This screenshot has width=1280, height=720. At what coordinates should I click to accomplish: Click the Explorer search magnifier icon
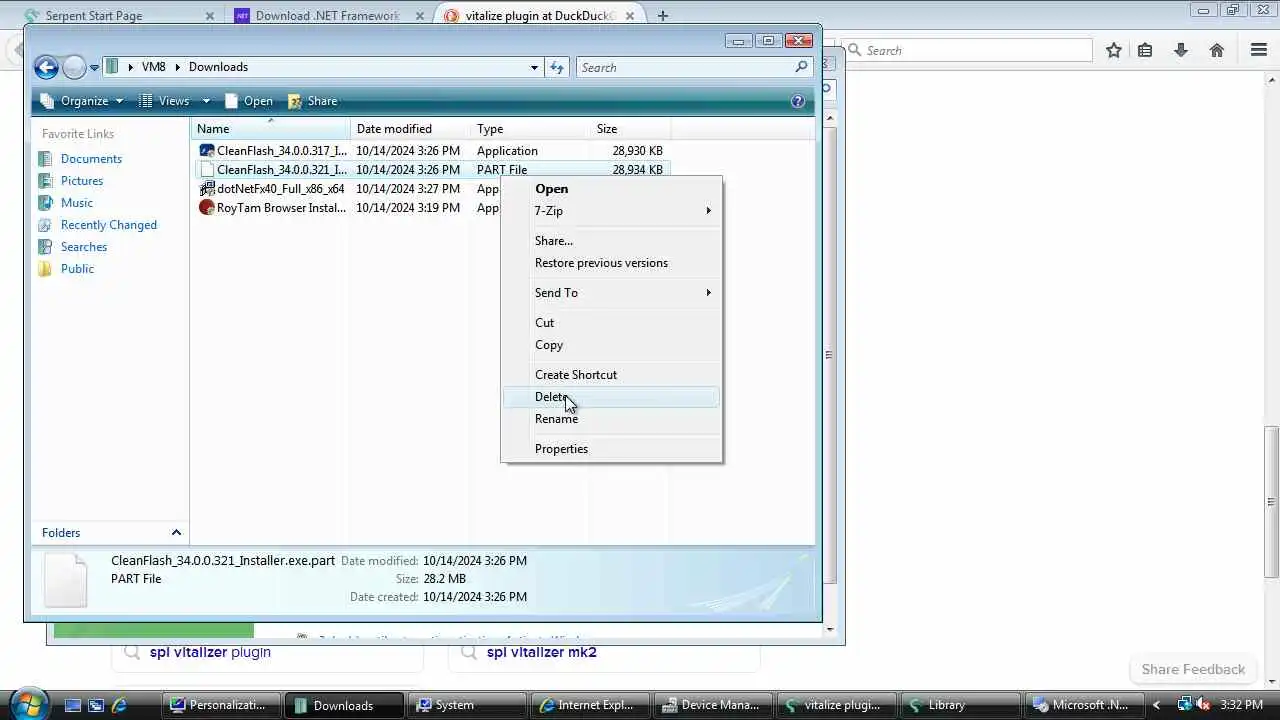pos(801,67)
